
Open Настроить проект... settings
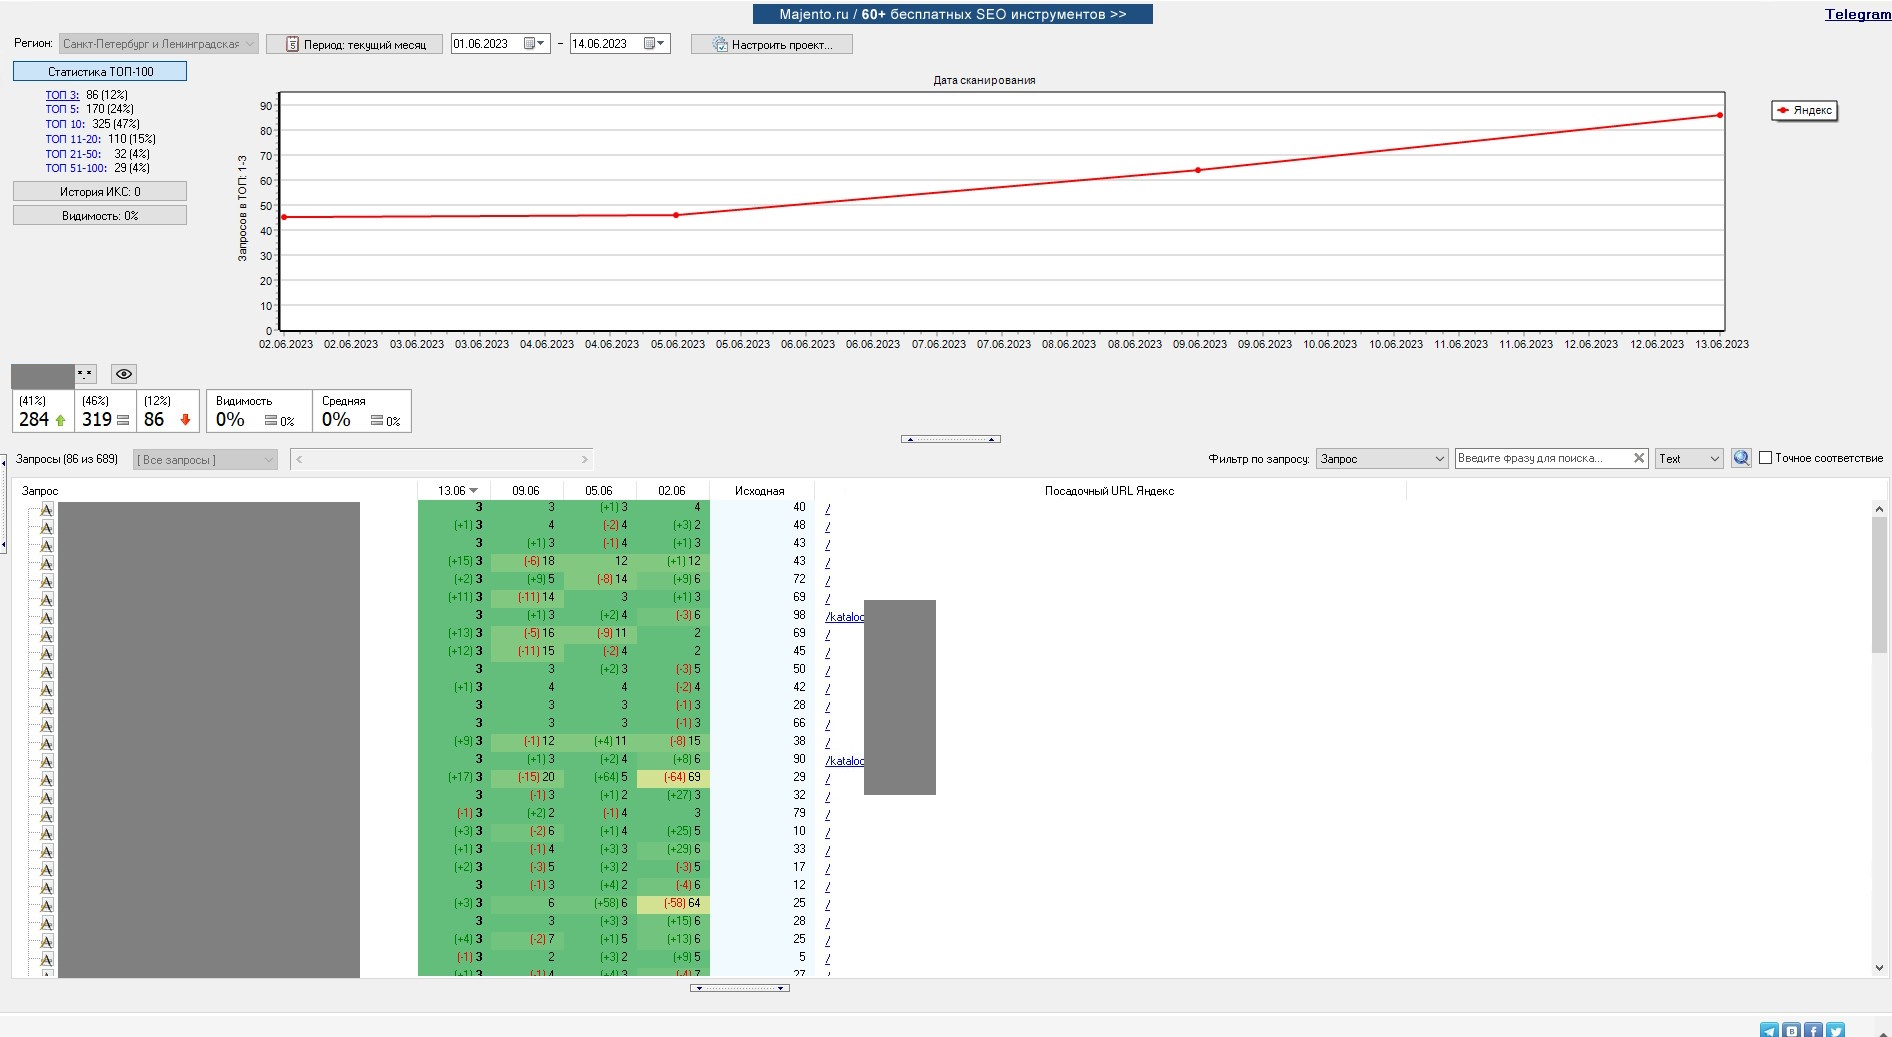point(772,44)
